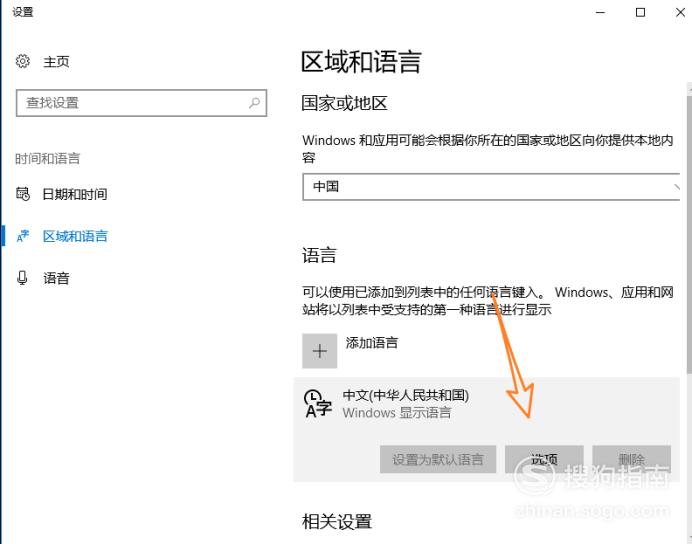The height and width of the screenshot is (544, 692).
Task: Open 语音 settings page
Action: [x=56, y=278]
